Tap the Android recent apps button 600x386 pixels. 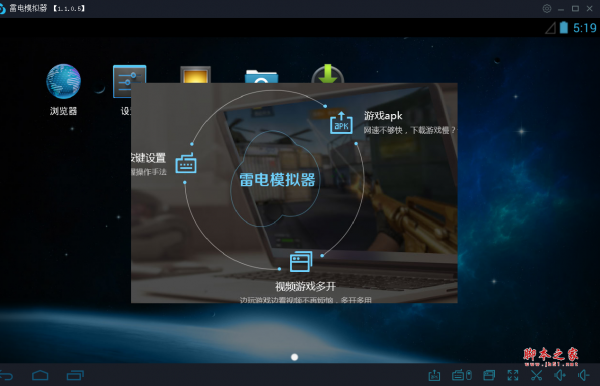(75, 375)
